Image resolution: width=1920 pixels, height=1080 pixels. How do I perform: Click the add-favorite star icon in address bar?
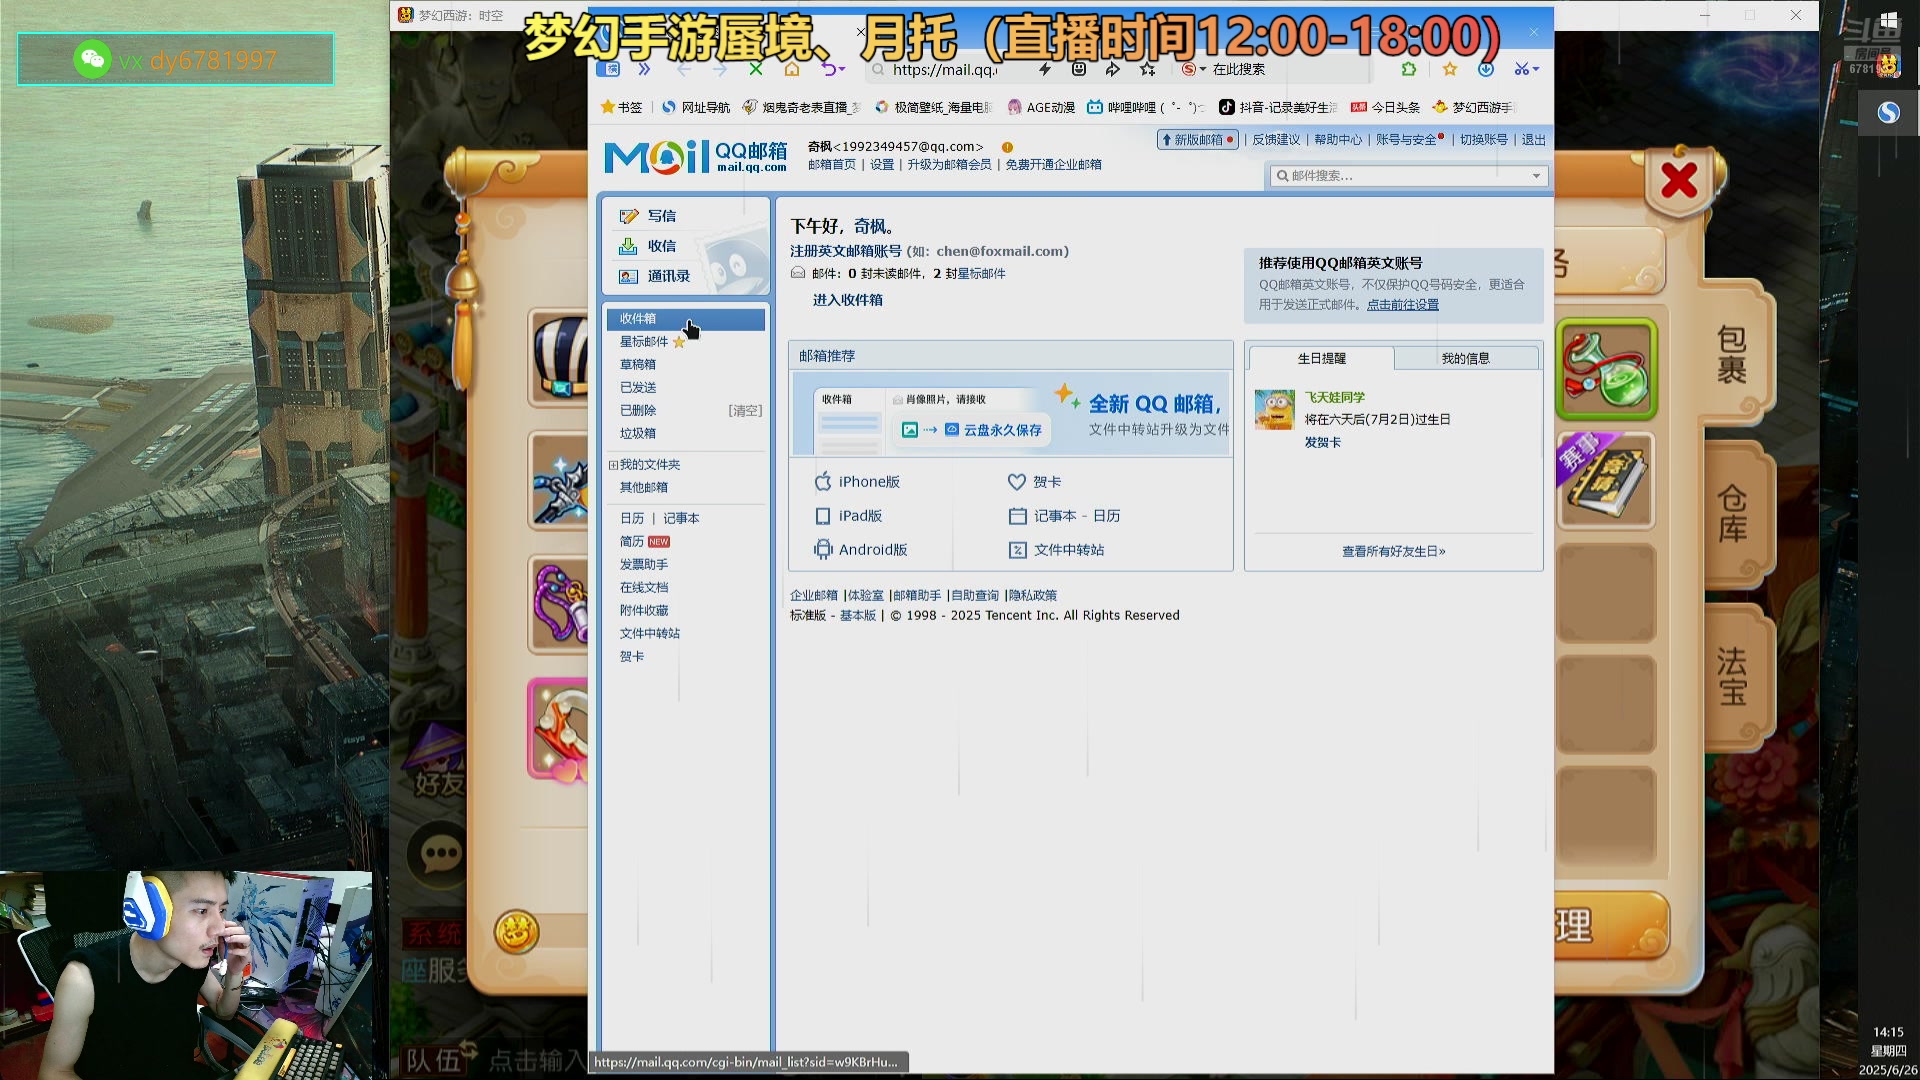tap(1148, 69)
